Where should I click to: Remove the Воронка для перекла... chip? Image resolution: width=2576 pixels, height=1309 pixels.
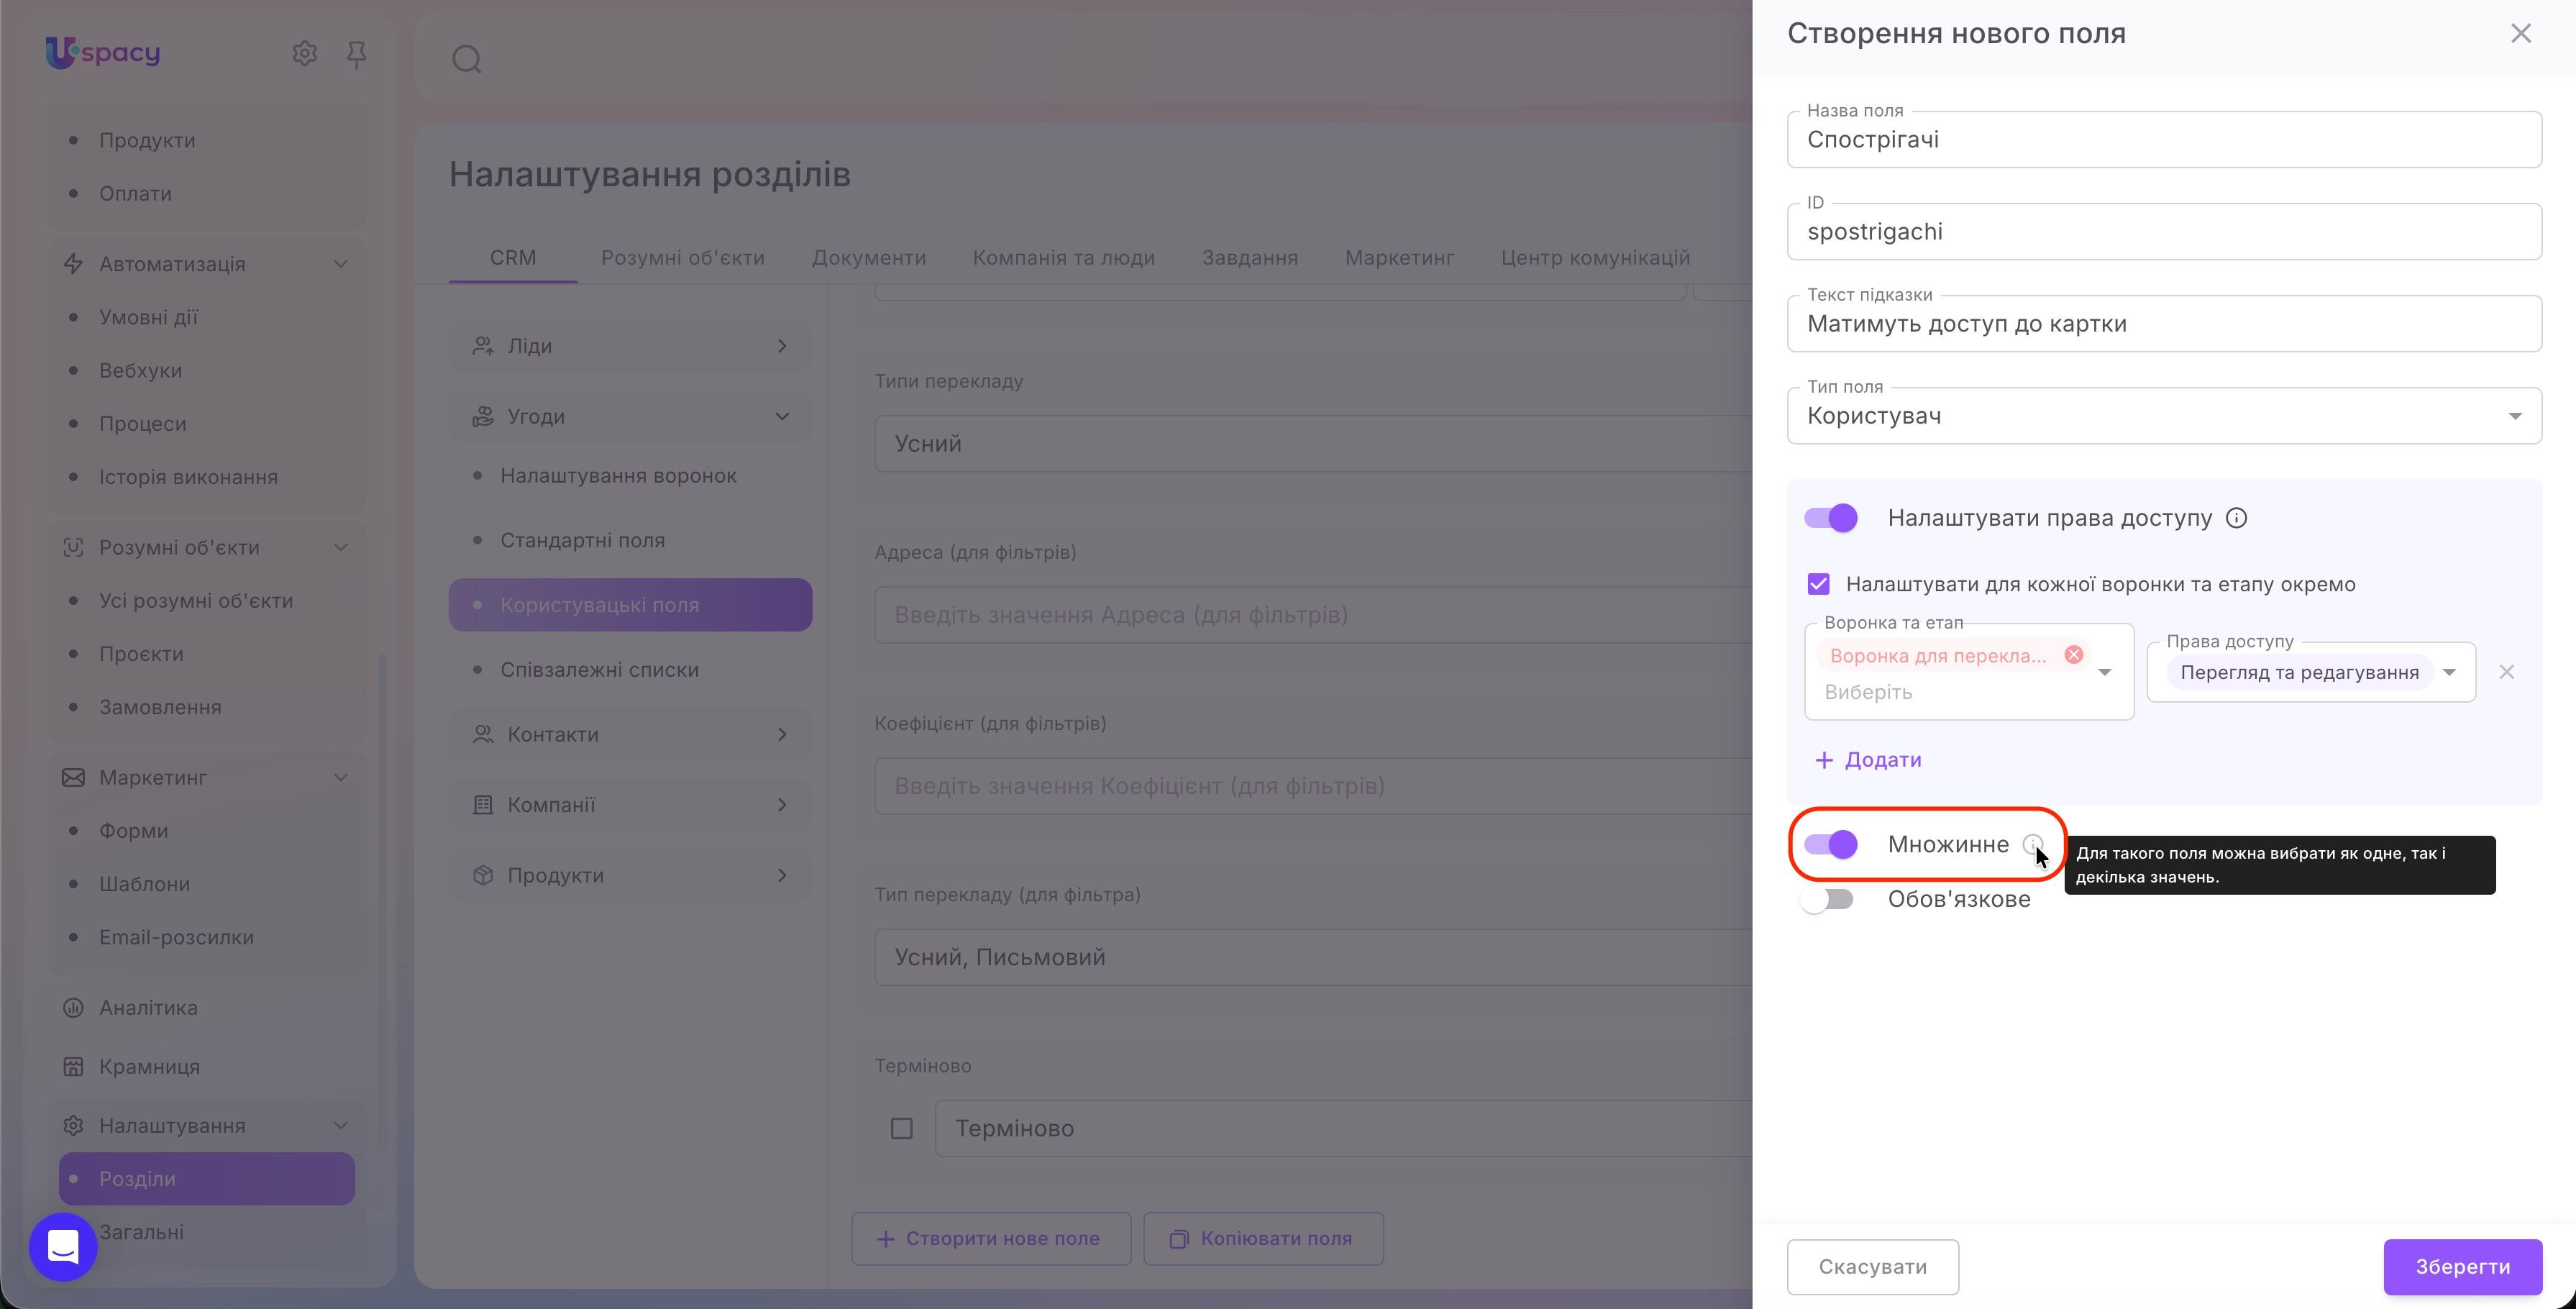point(2074,655)
